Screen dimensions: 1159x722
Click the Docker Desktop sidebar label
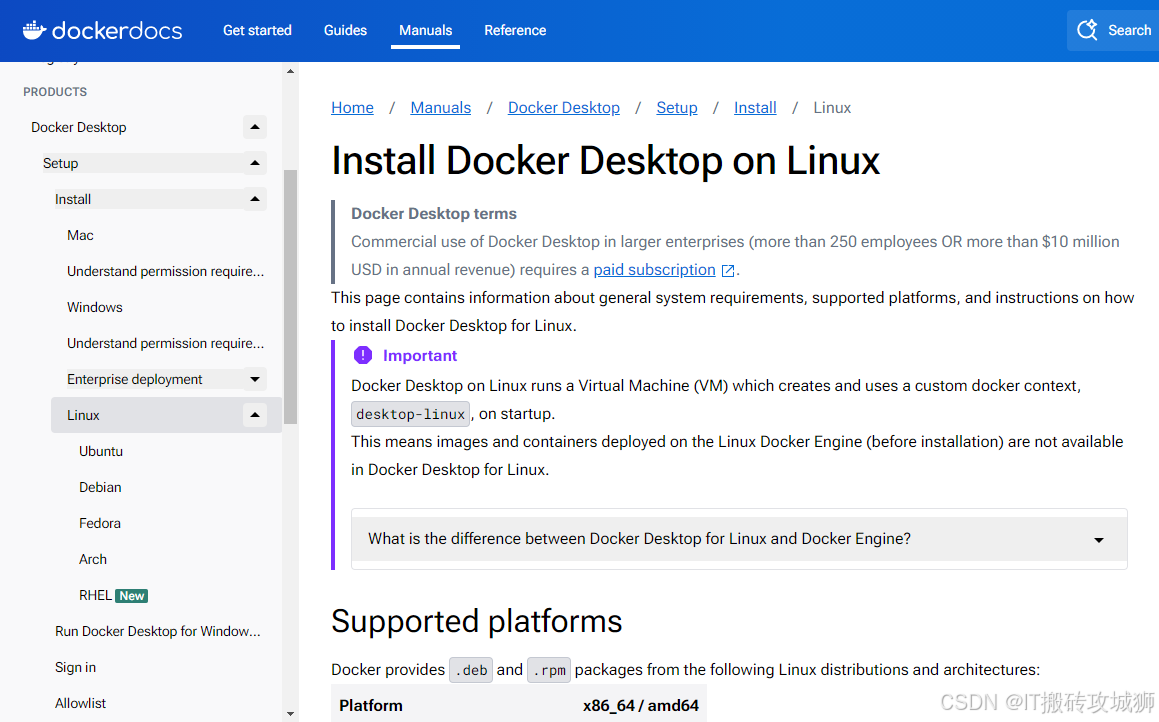(78, 127)
